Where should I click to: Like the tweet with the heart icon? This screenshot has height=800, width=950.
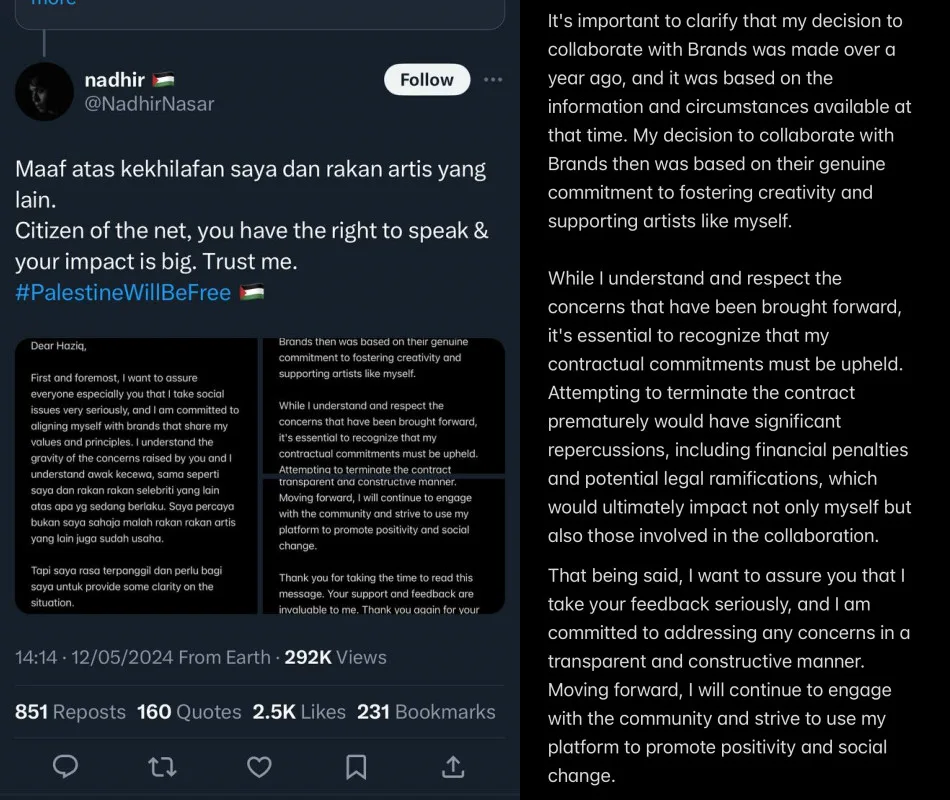[x=259, y=766]
